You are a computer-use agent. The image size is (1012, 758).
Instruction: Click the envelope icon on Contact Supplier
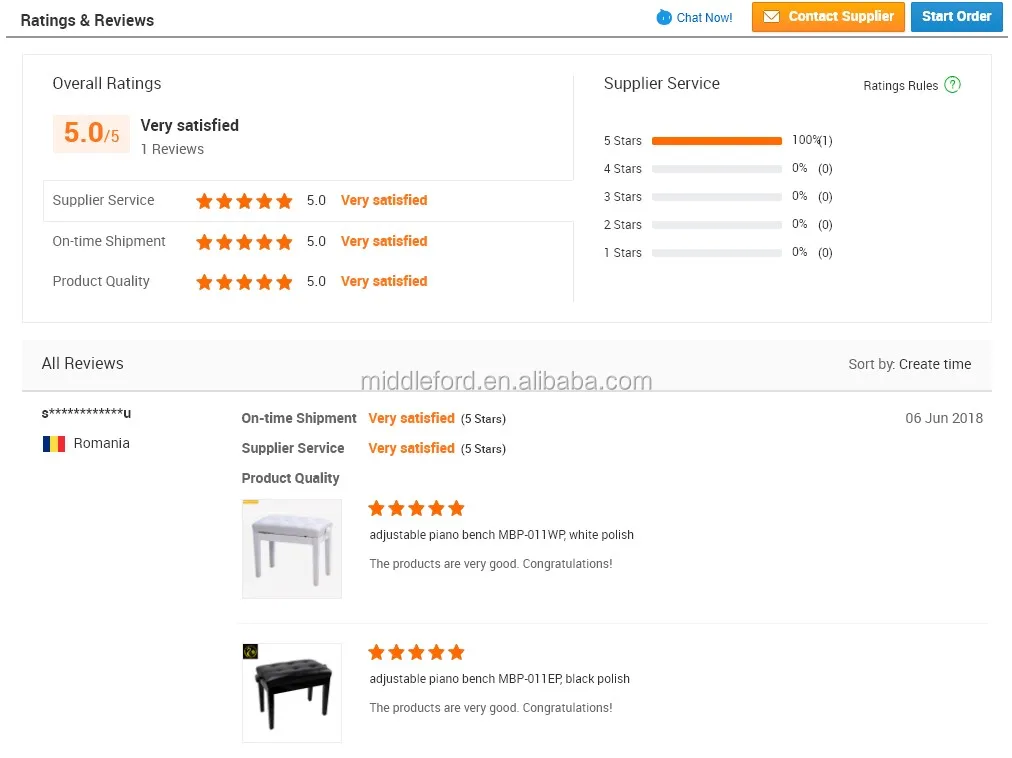(771, 17)
